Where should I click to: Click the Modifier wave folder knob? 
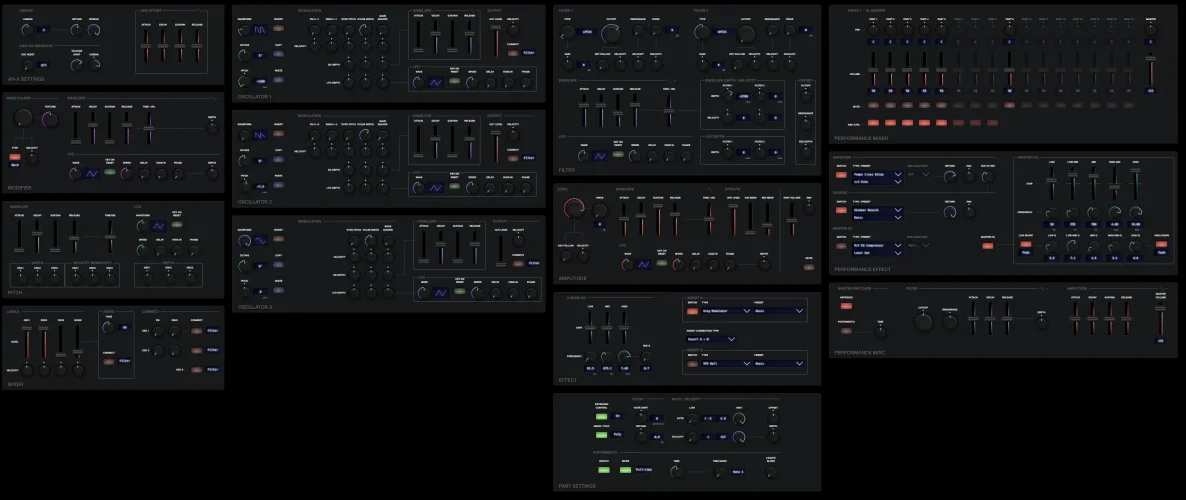click(23, 118)
